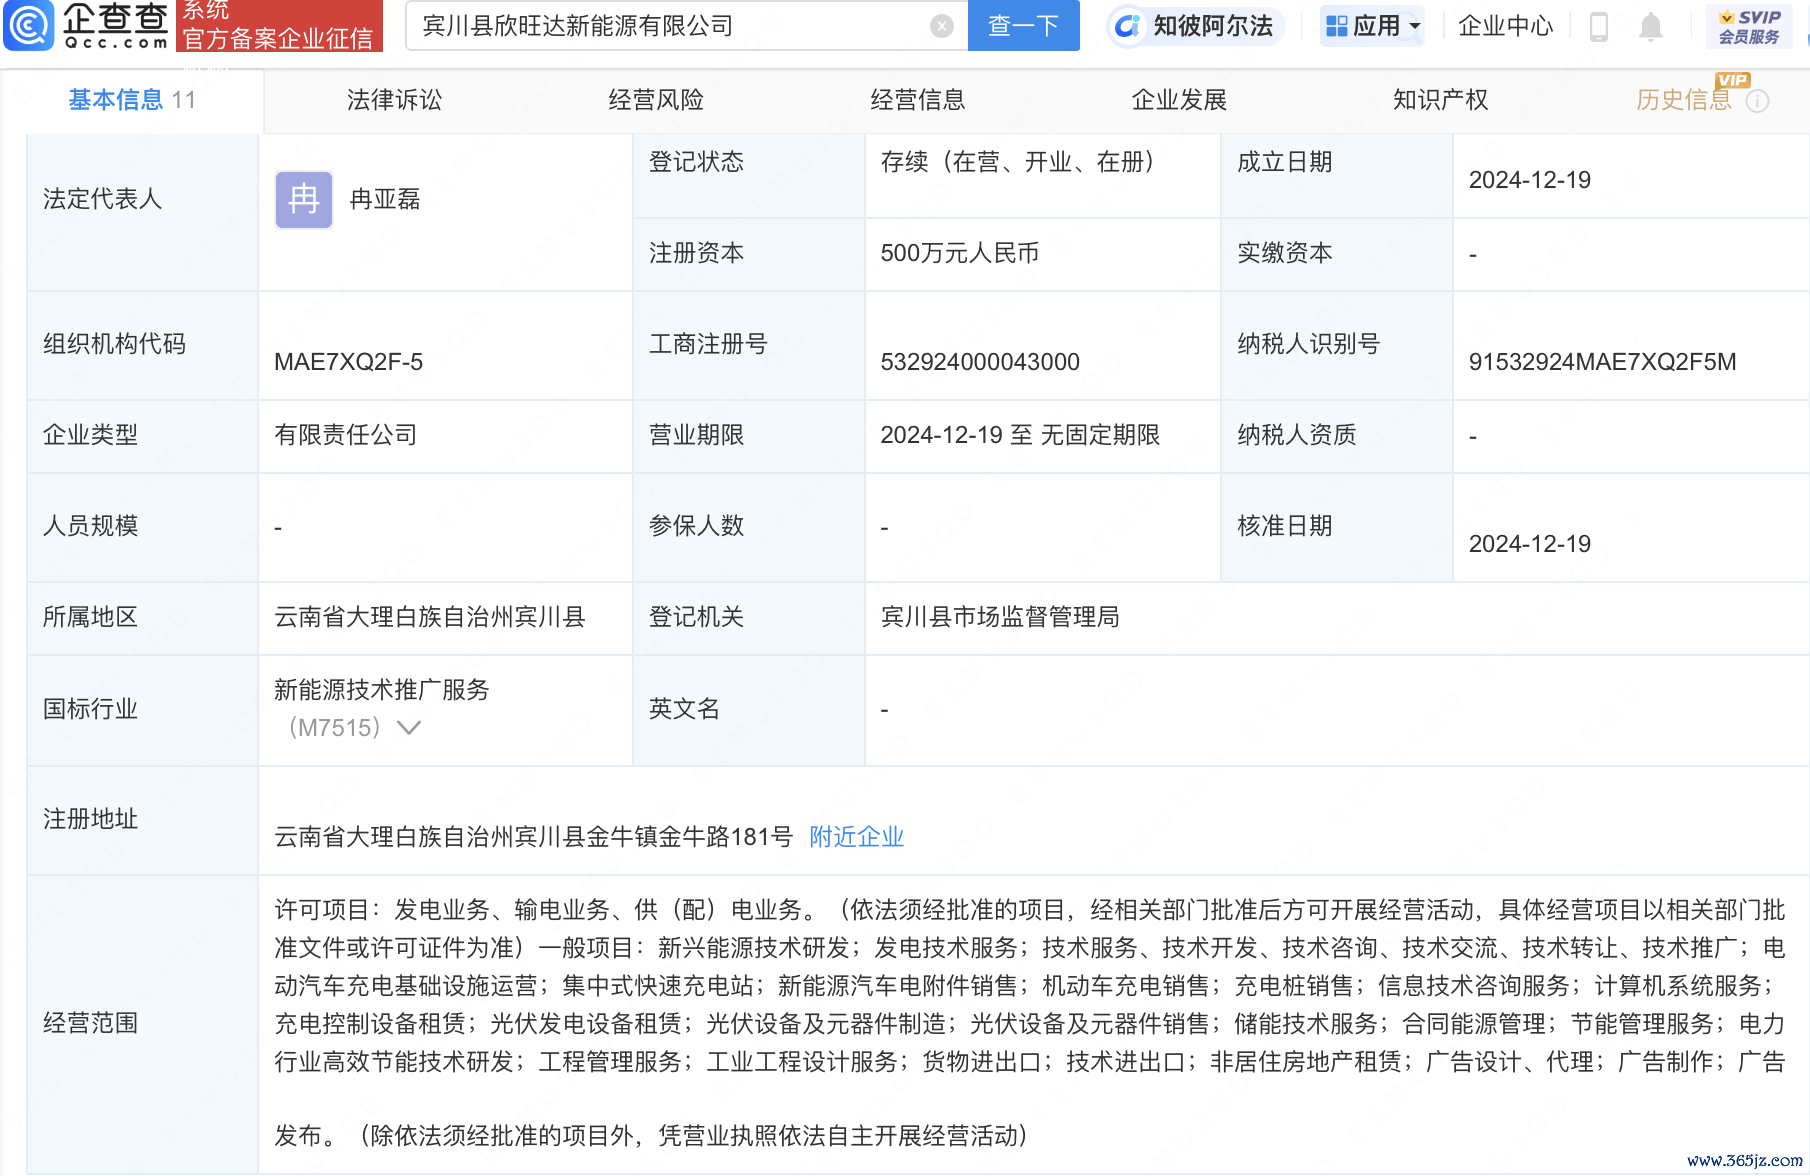Click tax ID 91532924MAE7XQ2F5M
Image resolution: width=1810 pixels, height=1176 pixels.
(1602, 362)
